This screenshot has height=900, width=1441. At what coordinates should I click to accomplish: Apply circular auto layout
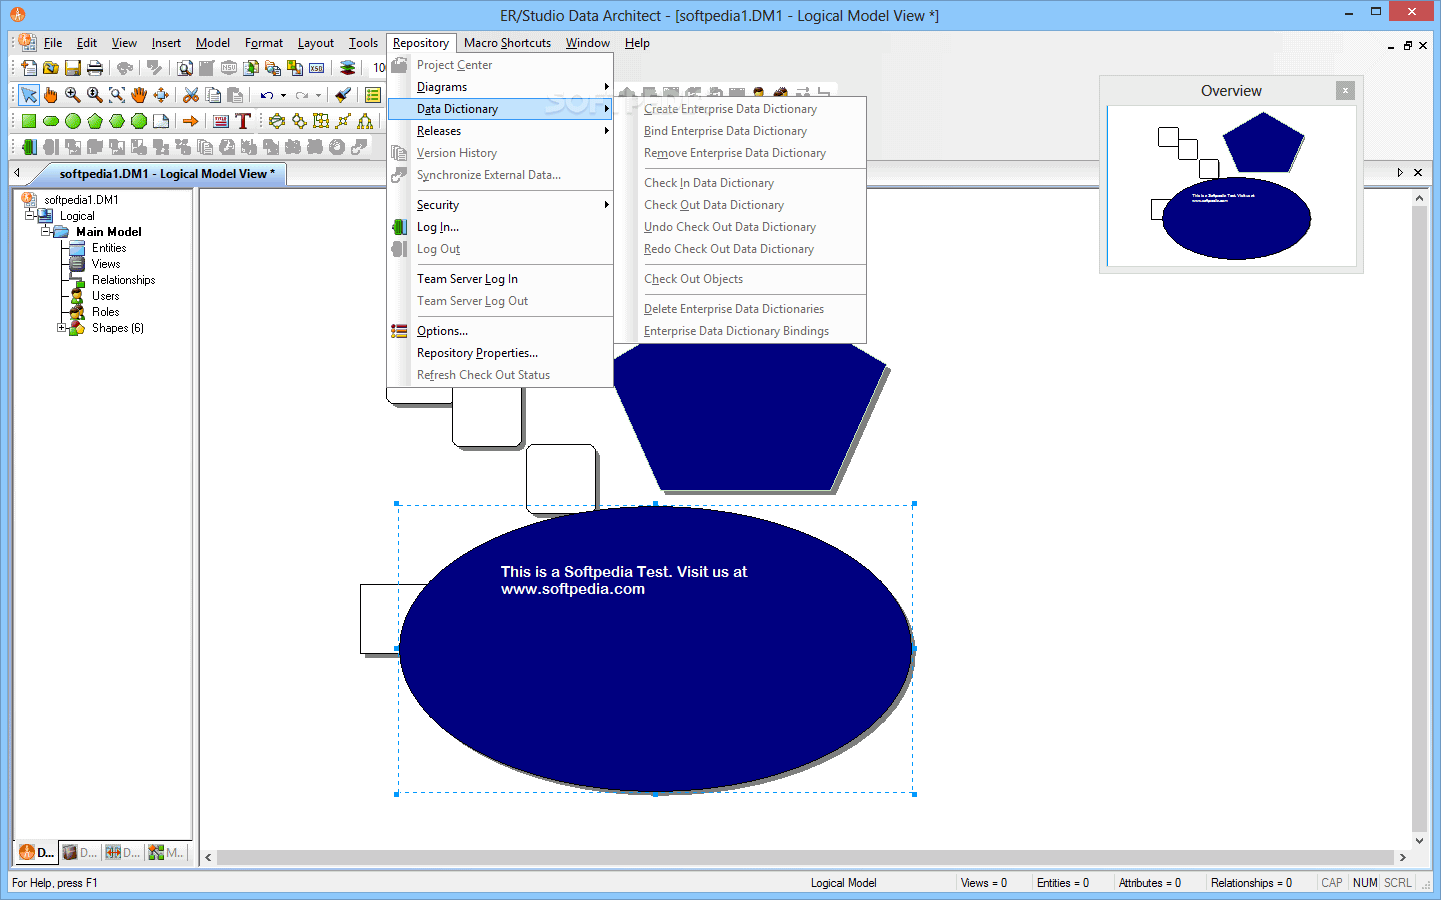coord(277,121)
